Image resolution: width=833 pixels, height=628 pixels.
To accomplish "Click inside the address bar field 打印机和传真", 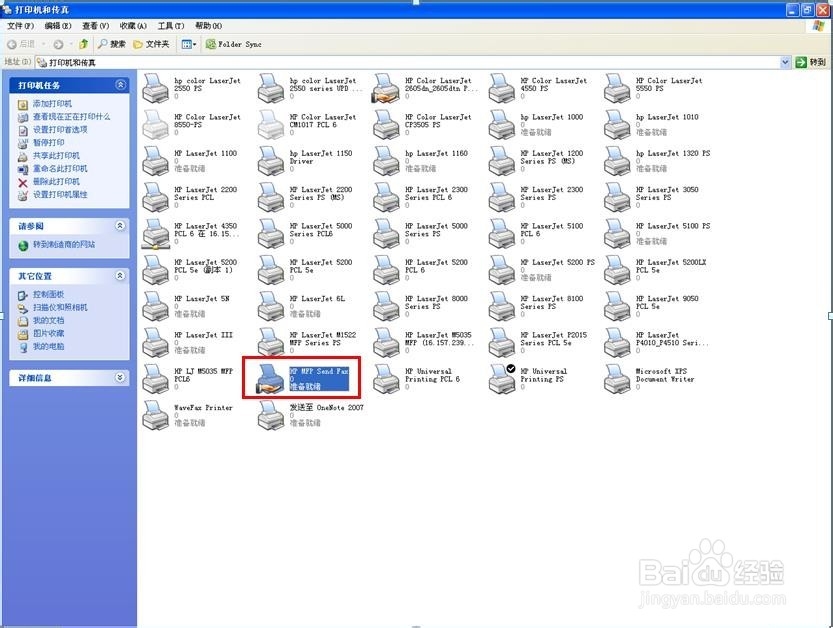I will point(407,62).
